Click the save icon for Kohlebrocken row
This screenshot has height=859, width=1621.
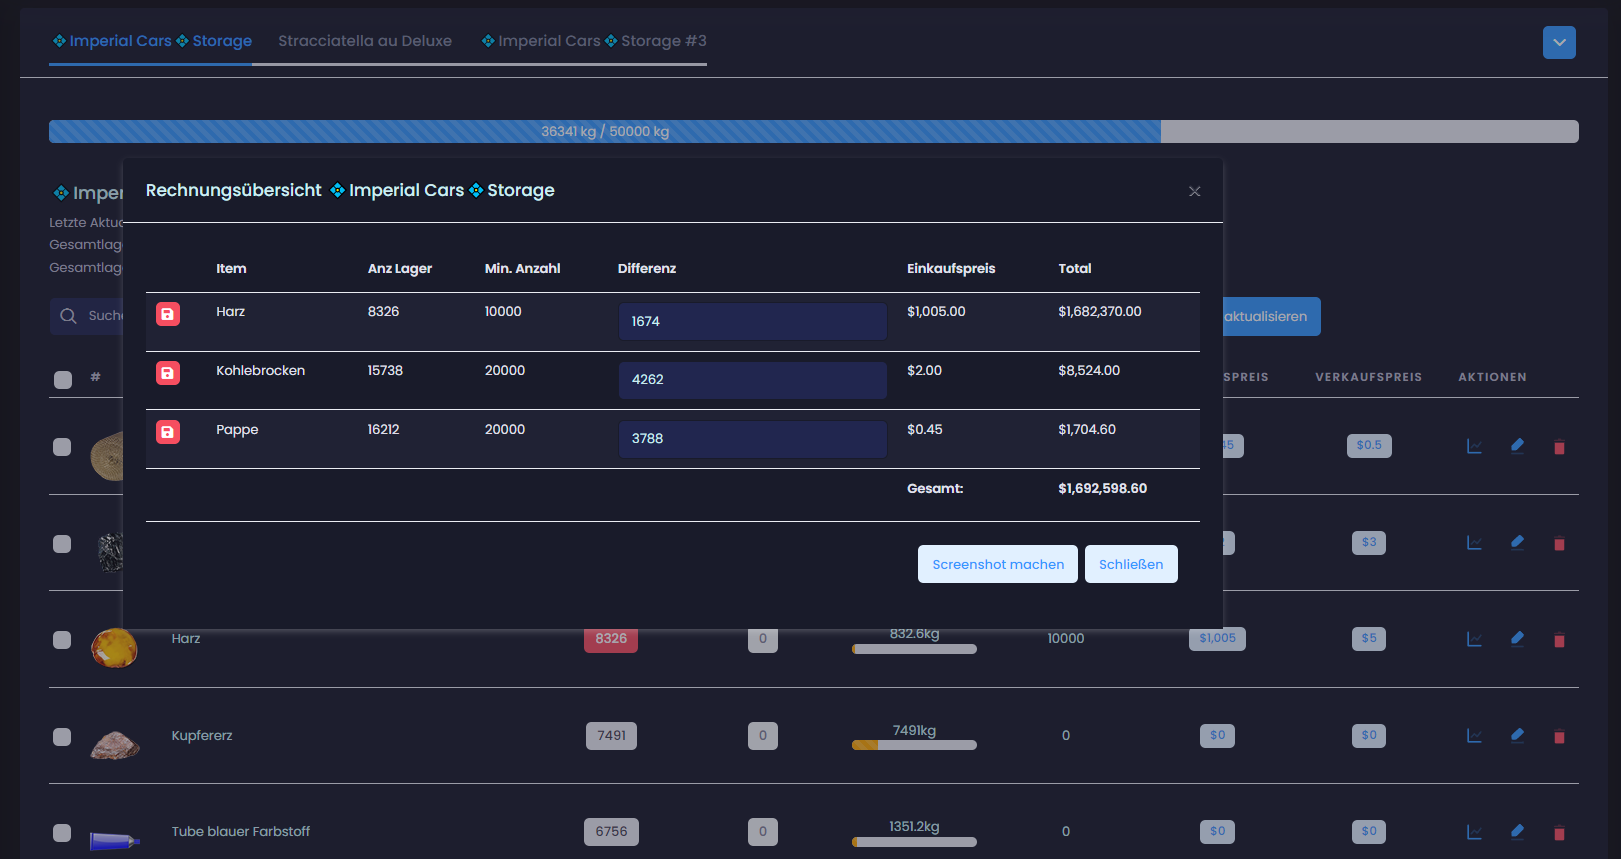168,373
